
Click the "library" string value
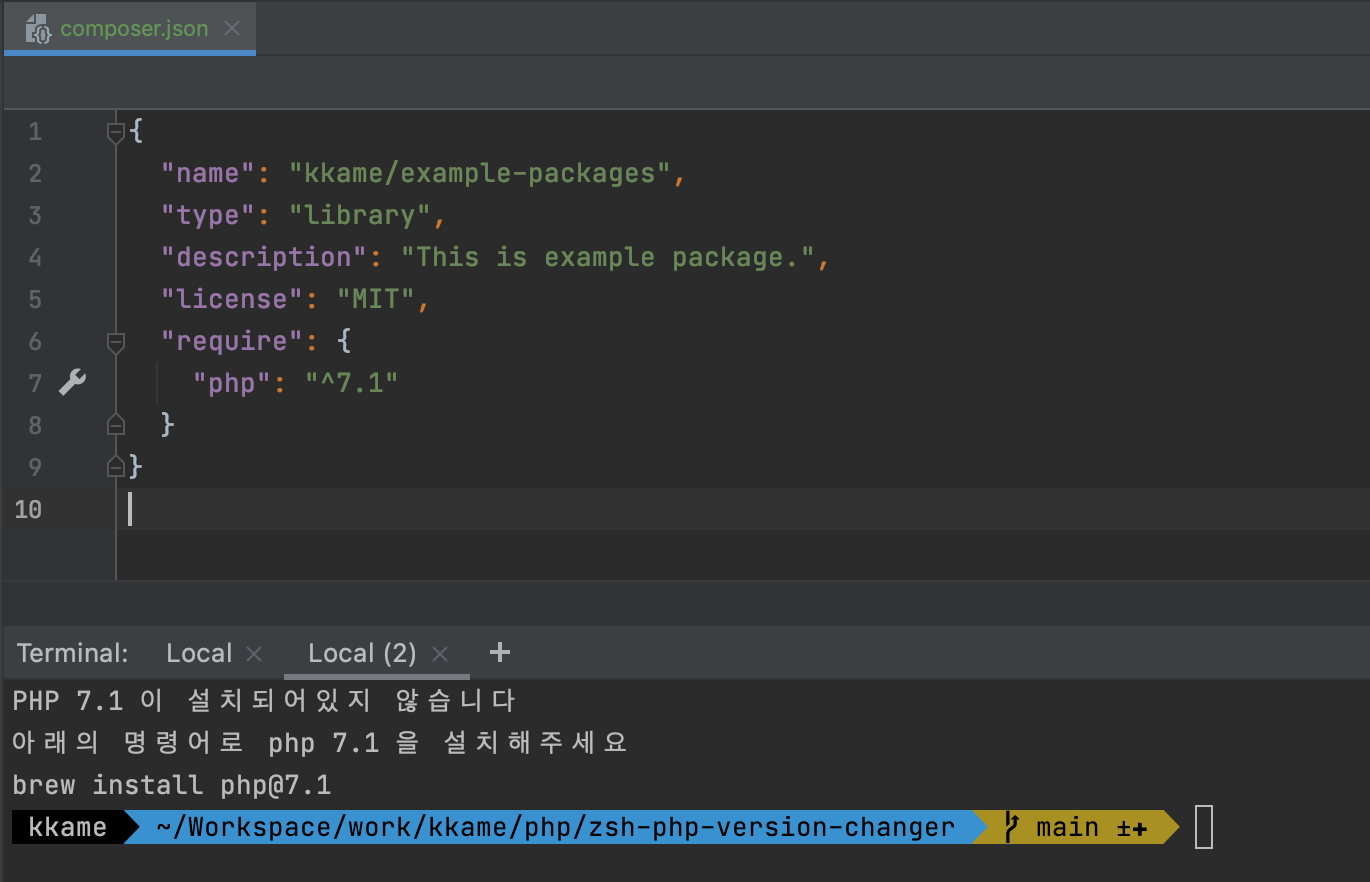coord(360,215)
